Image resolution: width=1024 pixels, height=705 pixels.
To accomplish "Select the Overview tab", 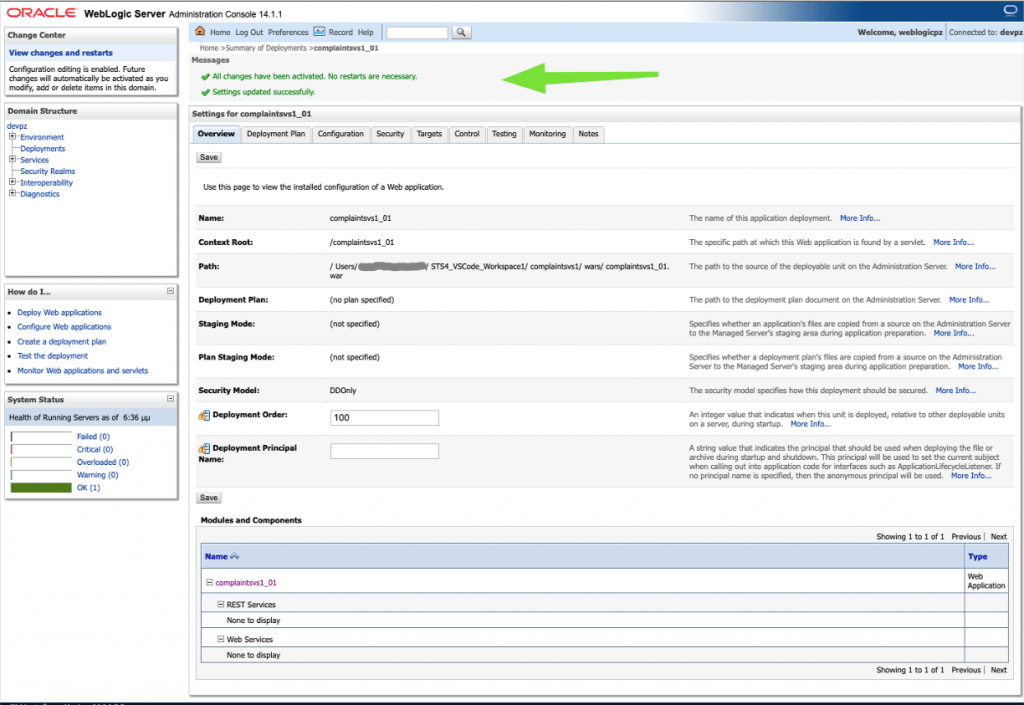I will [216, 134].
